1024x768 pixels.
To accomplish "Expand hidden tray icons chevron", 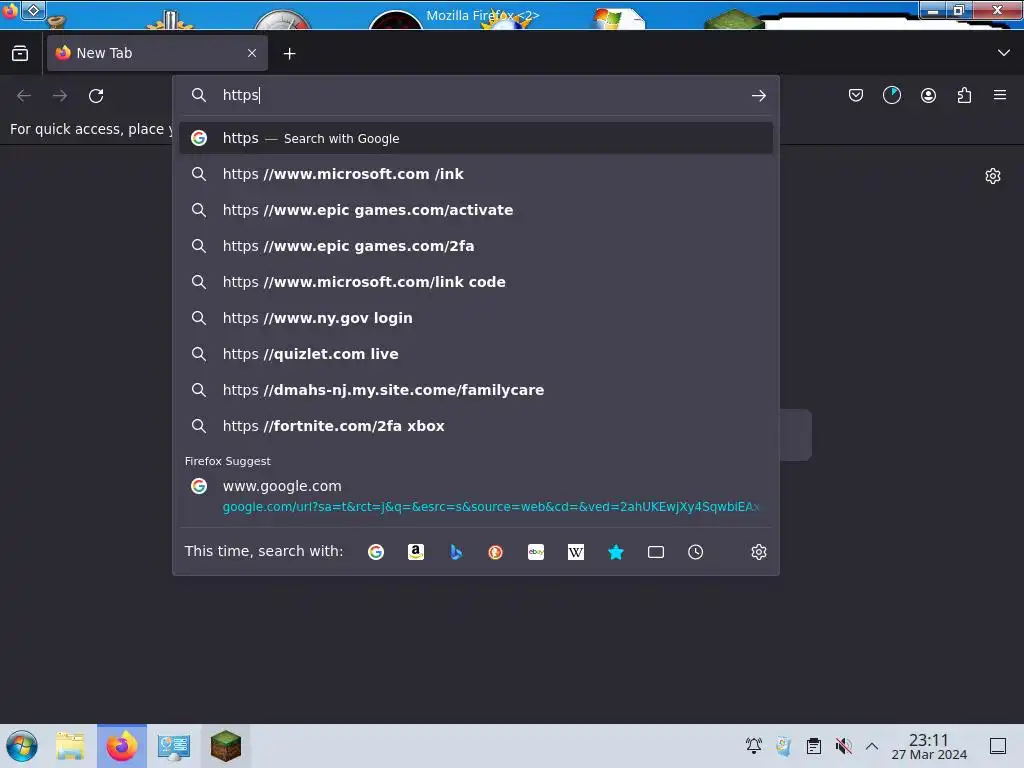I will point(872,745).
